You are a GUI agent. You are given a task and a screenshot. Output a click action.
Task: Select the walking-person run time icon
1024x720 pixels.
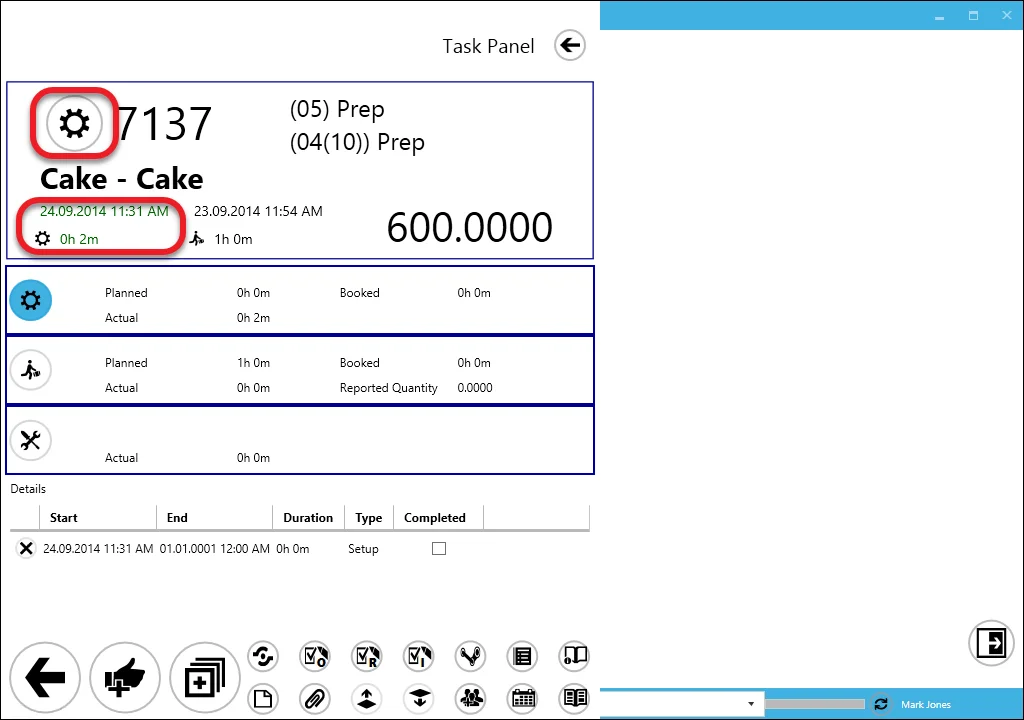tap(31, 370)
